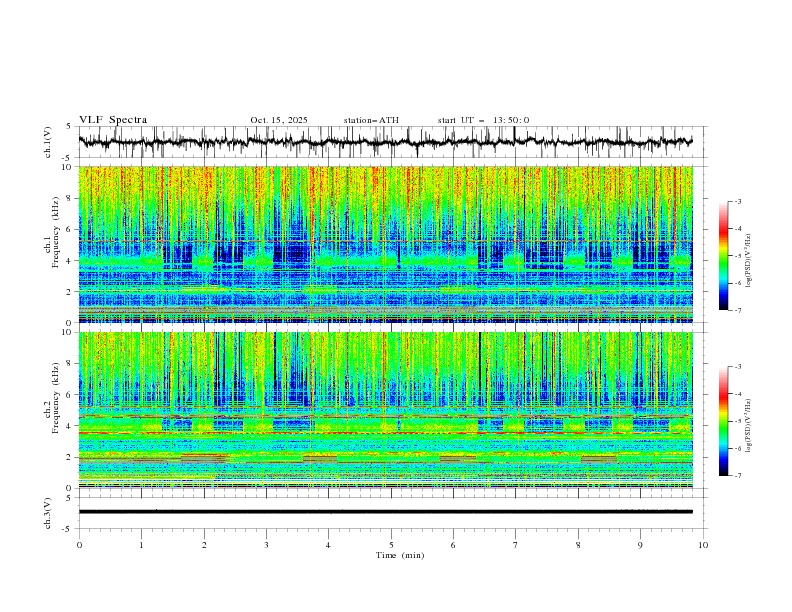Screen dimensions: 792x612
Task: Click the log(PSD) label beside the lower color bar
Action: [748, 425]
